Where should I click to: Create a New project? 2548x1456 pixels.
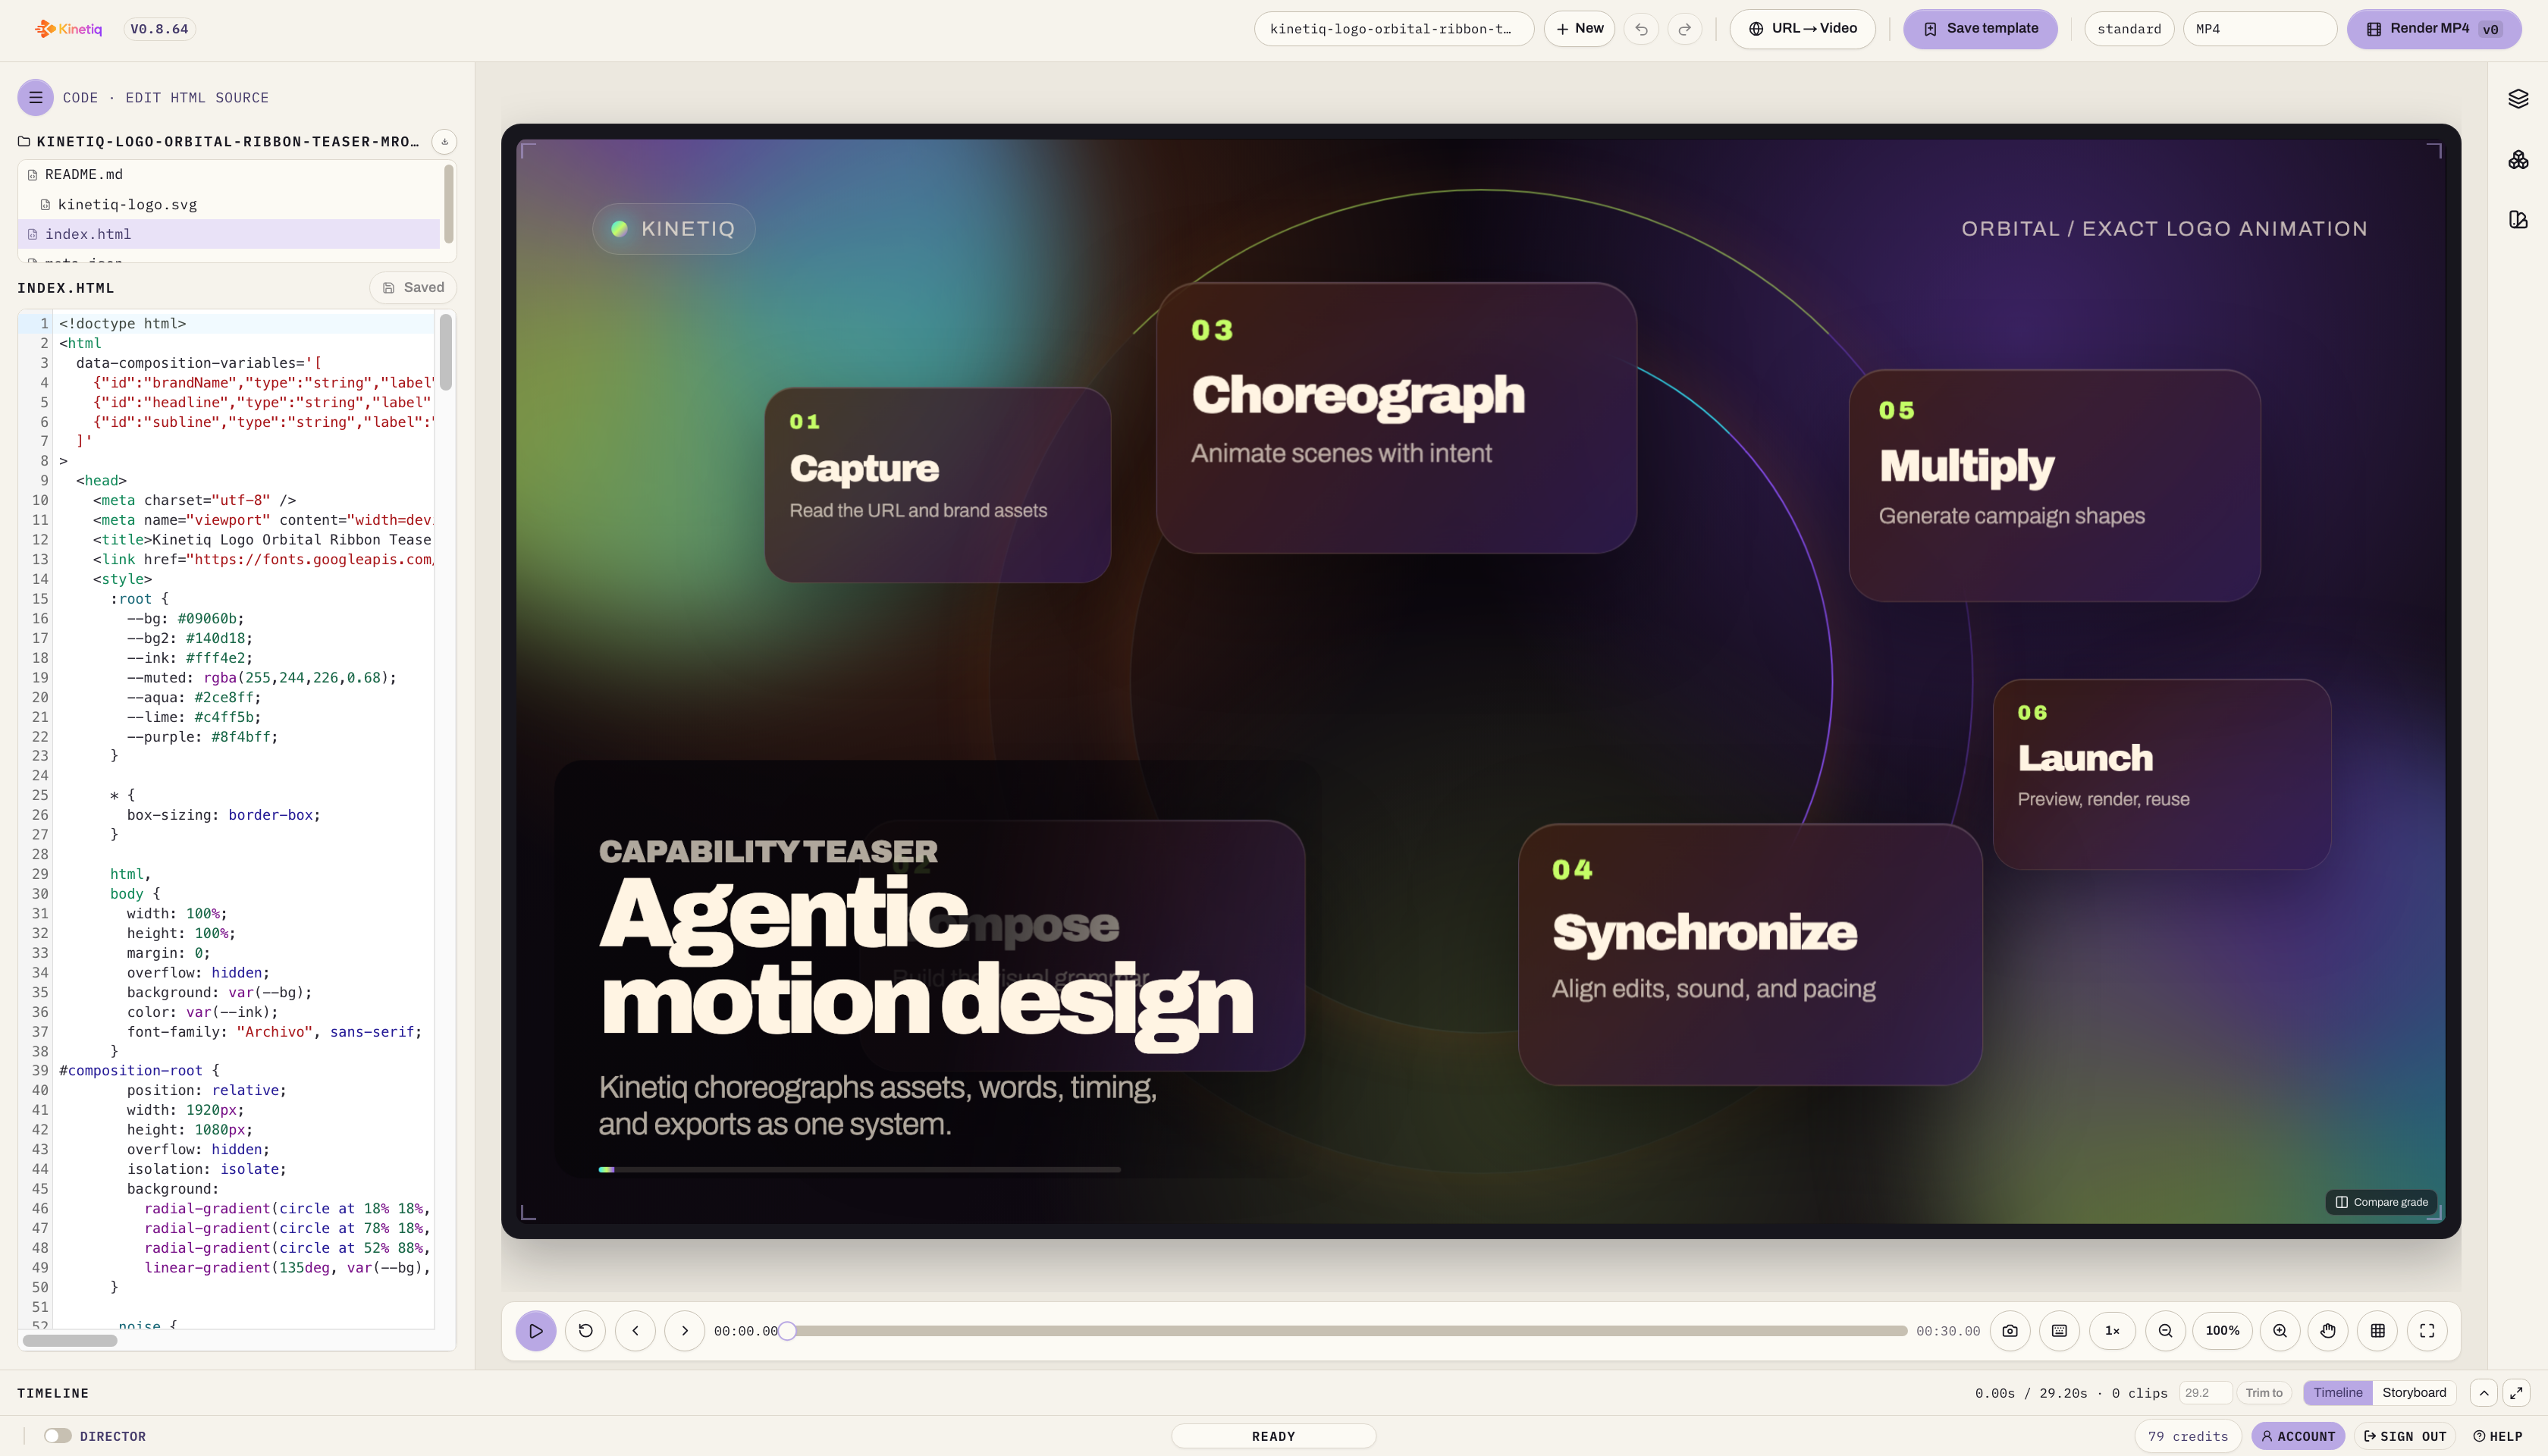tap(1579, 29)
